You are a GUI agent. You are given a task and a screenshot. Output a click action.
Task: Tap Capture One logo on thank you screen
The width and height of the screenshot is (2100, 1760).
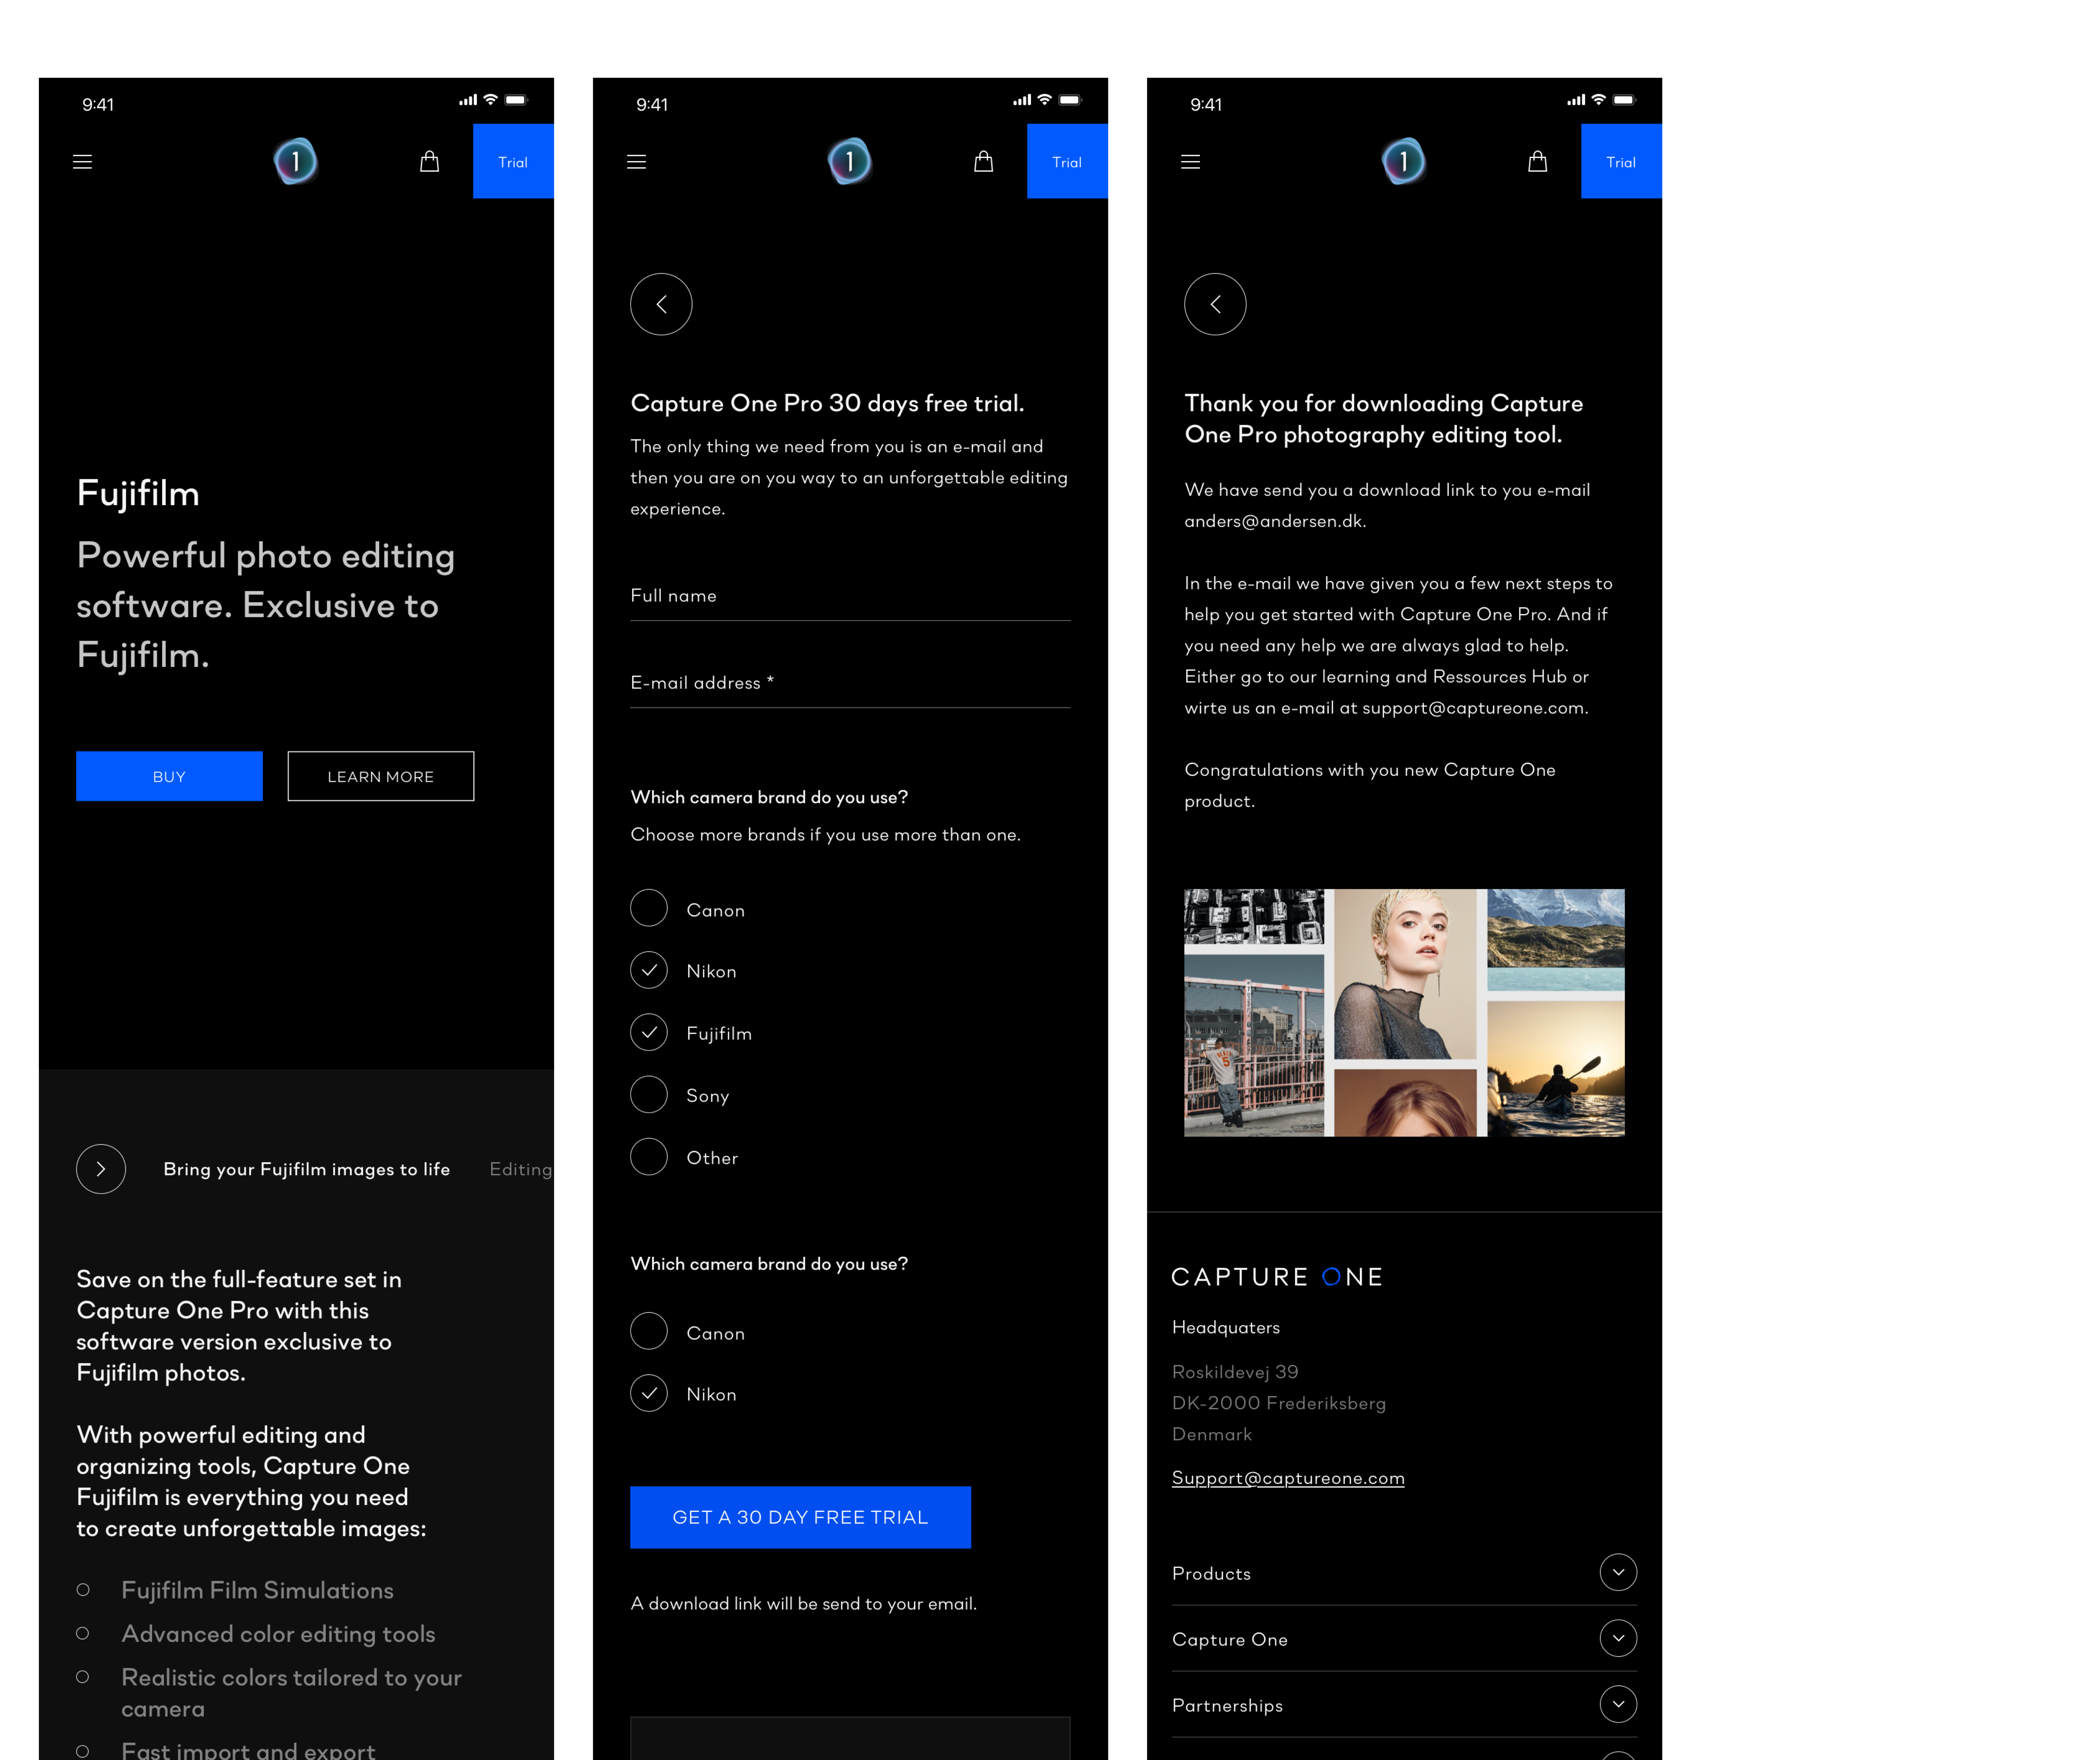pos(1404,161)
